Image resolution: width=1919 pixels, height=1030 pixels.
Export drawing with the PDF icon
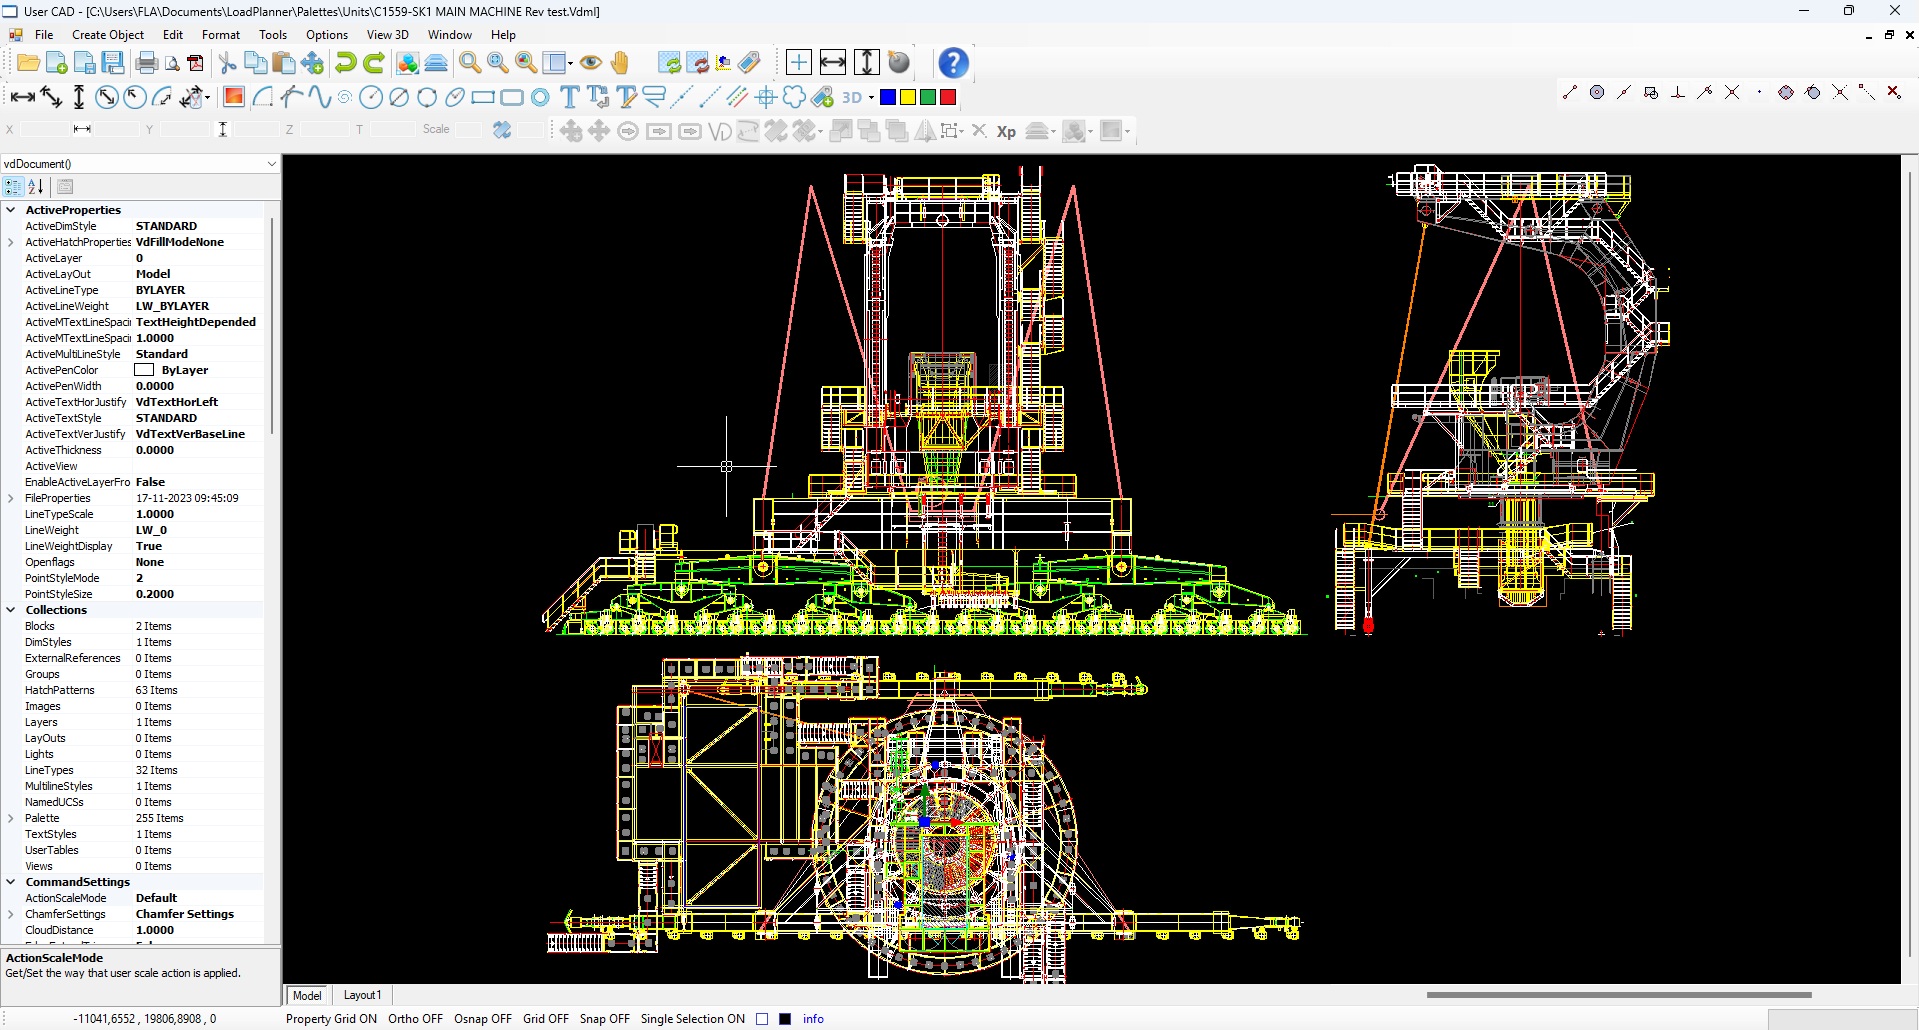(196, 64)
